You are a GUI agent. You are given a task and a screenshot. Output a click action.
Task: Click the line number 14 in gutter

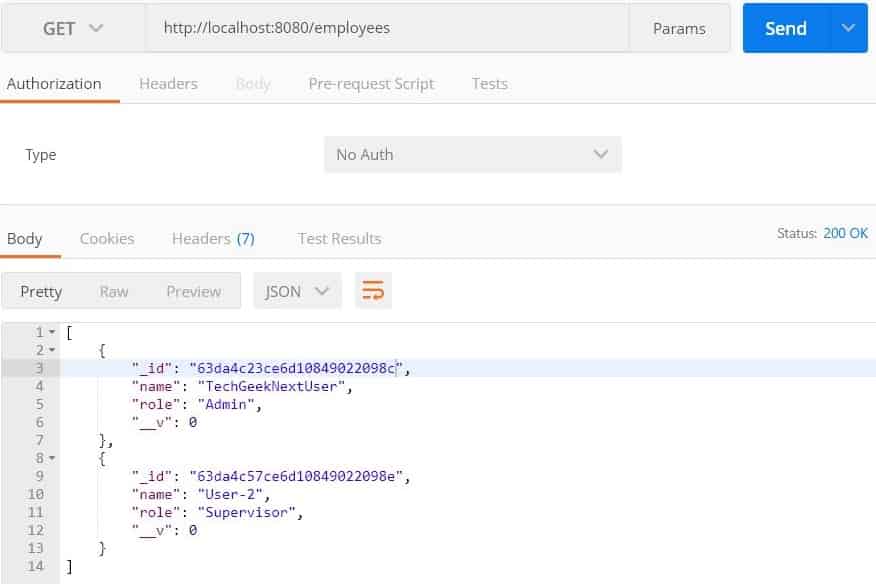(35, 566)
